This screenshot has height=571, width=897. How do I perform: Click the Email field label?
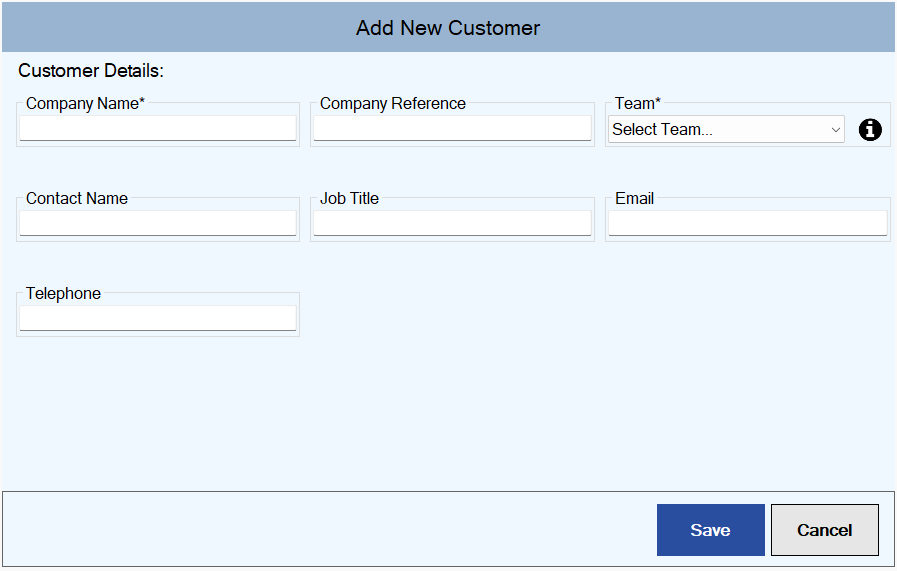click(634, 199)
